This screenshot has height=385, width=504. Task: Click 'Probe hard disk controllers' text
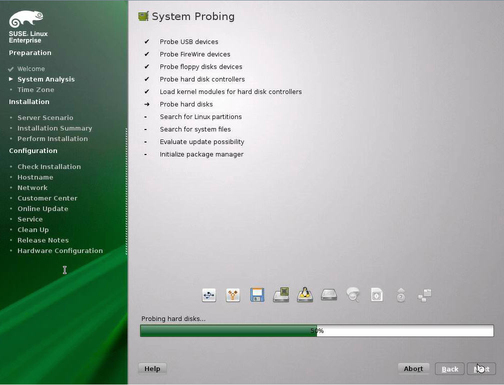[x=202, y=79]
